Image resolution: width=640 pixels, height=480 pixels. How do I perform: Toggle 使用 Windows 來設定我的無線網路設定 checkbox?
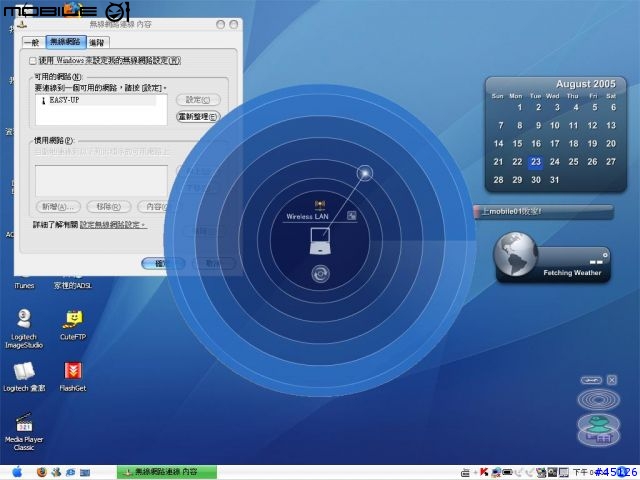click(x=33, y=61)
